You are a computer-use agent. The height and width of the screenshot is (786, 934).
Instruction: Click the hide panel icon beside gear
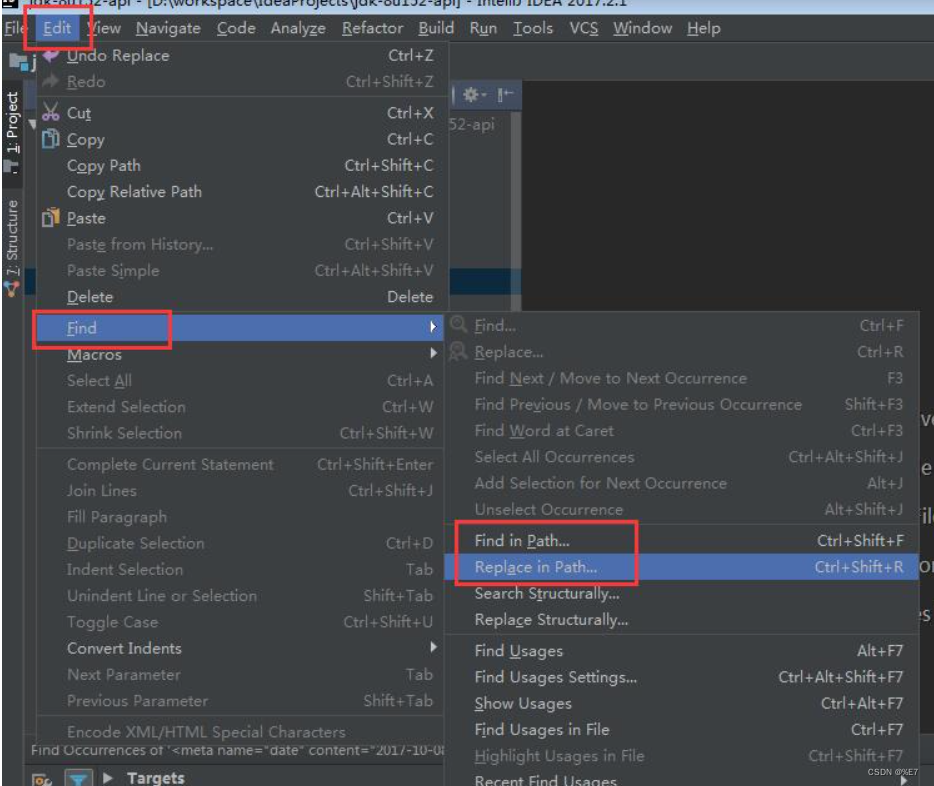coord(506,95)
